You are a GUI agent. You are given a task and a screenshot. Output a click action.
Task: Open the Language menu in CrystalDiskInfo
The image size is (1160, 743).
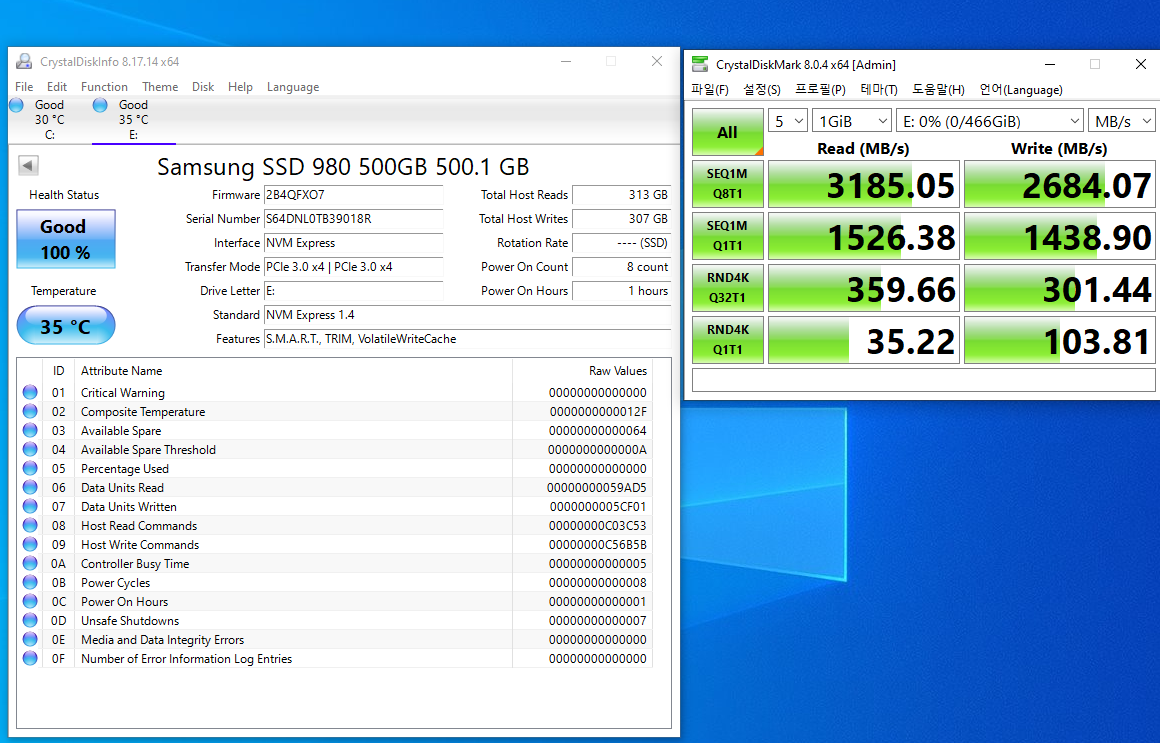[x=293, y=87]
